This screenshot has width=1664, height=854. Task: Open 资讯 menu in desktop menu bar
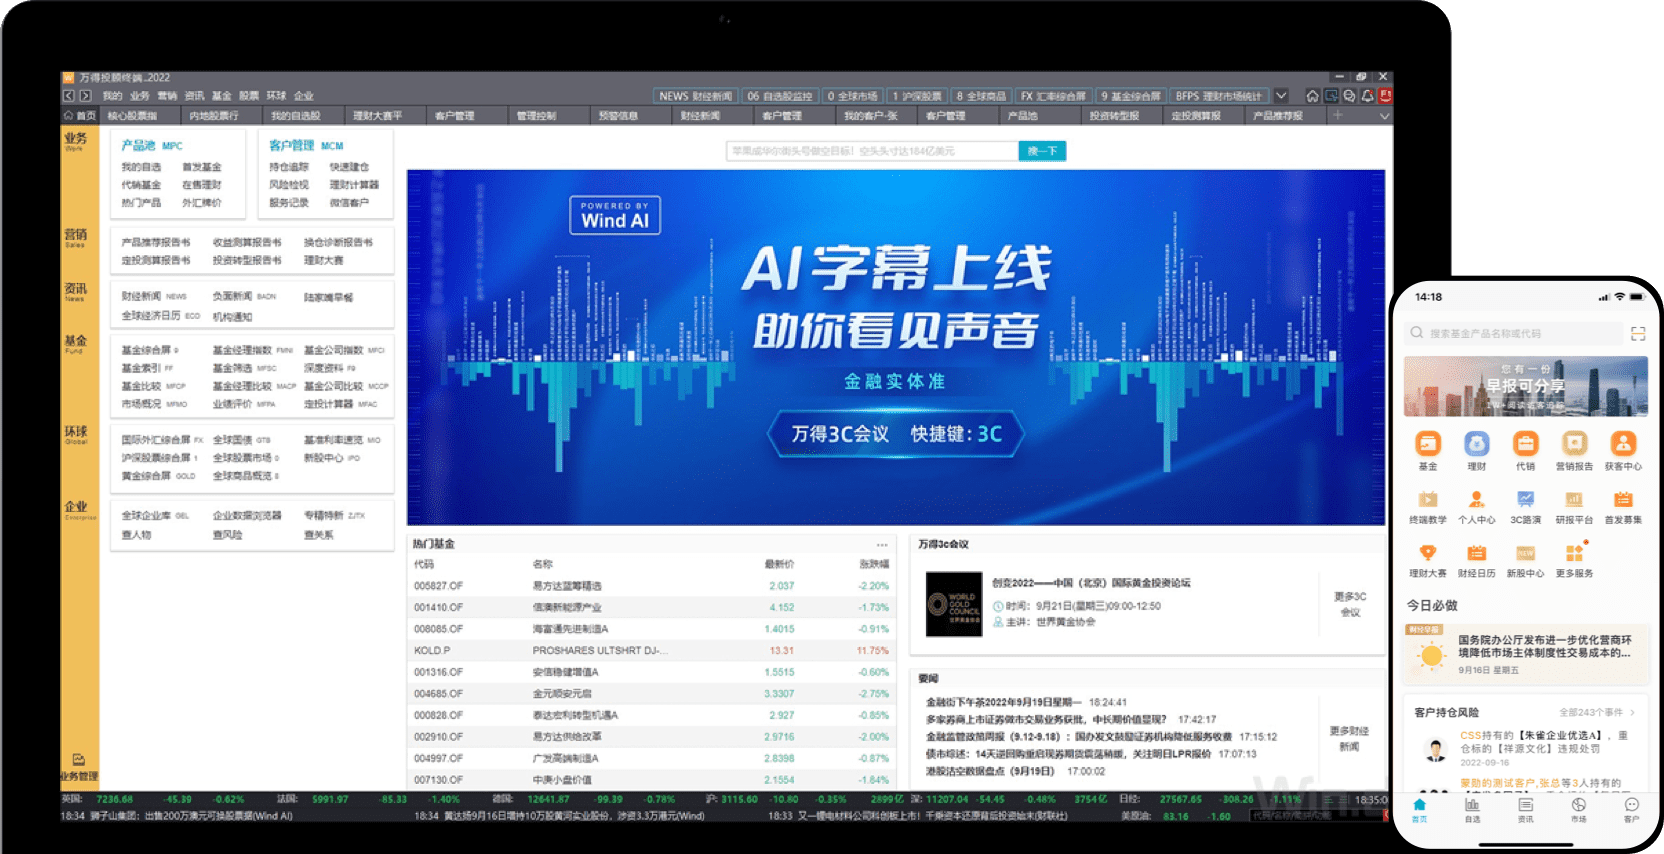pos(194,96)
